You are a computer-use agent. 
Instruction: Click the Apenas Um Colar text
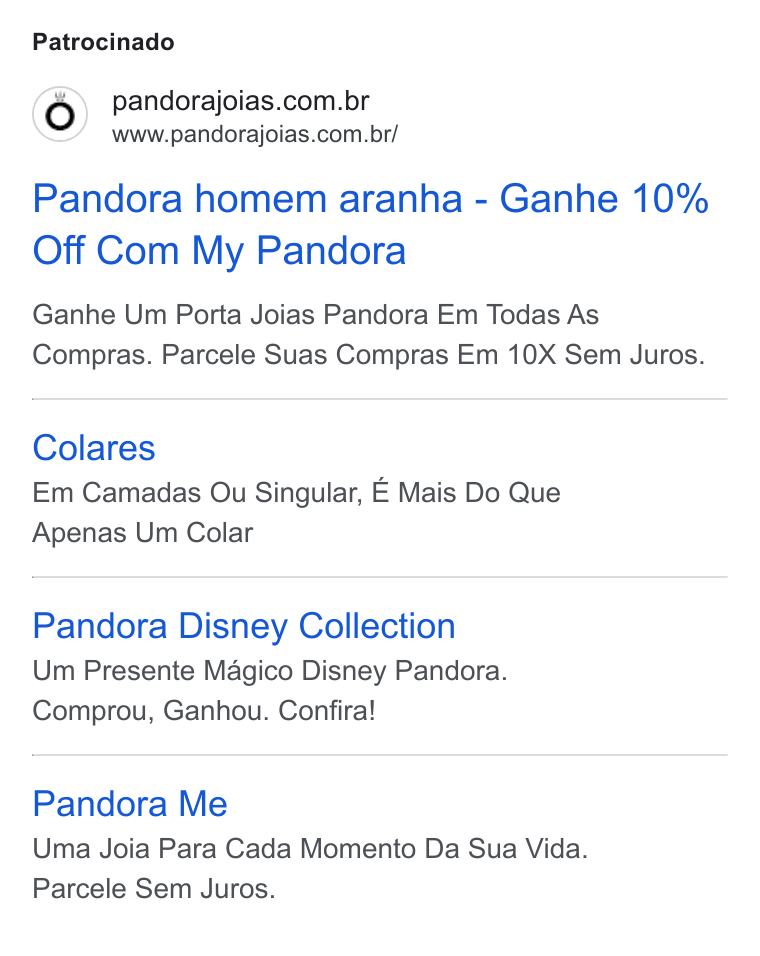click(143, 533)
